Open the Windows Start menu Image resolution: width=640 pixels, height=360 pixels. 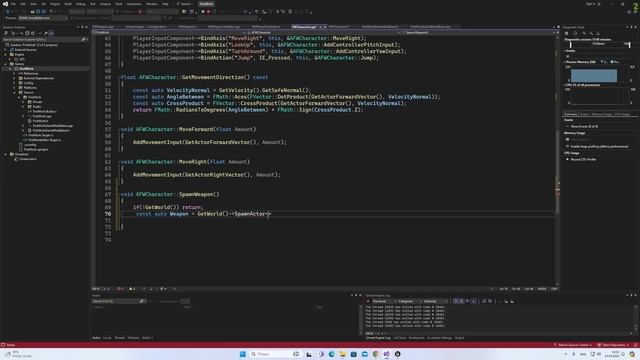pyautogui.click(x=242, y=354)
